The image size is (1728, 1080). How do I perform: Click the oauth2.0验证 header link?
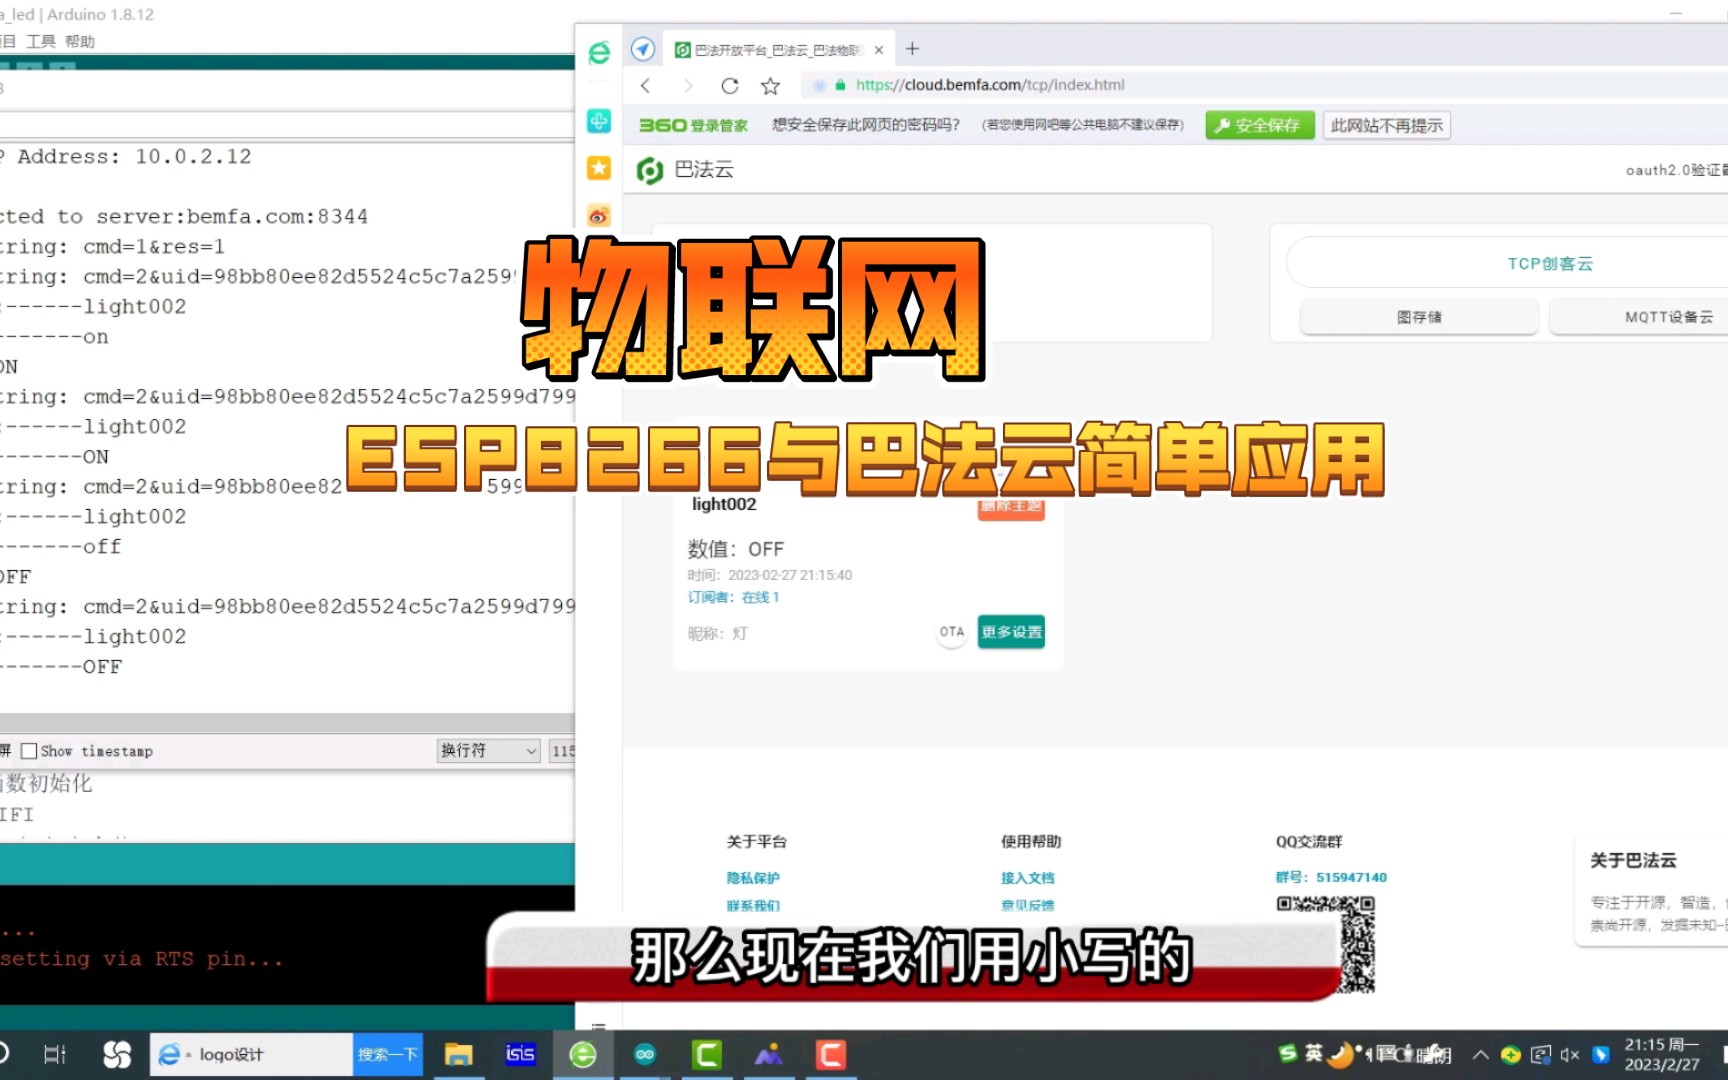[1676, 170]
